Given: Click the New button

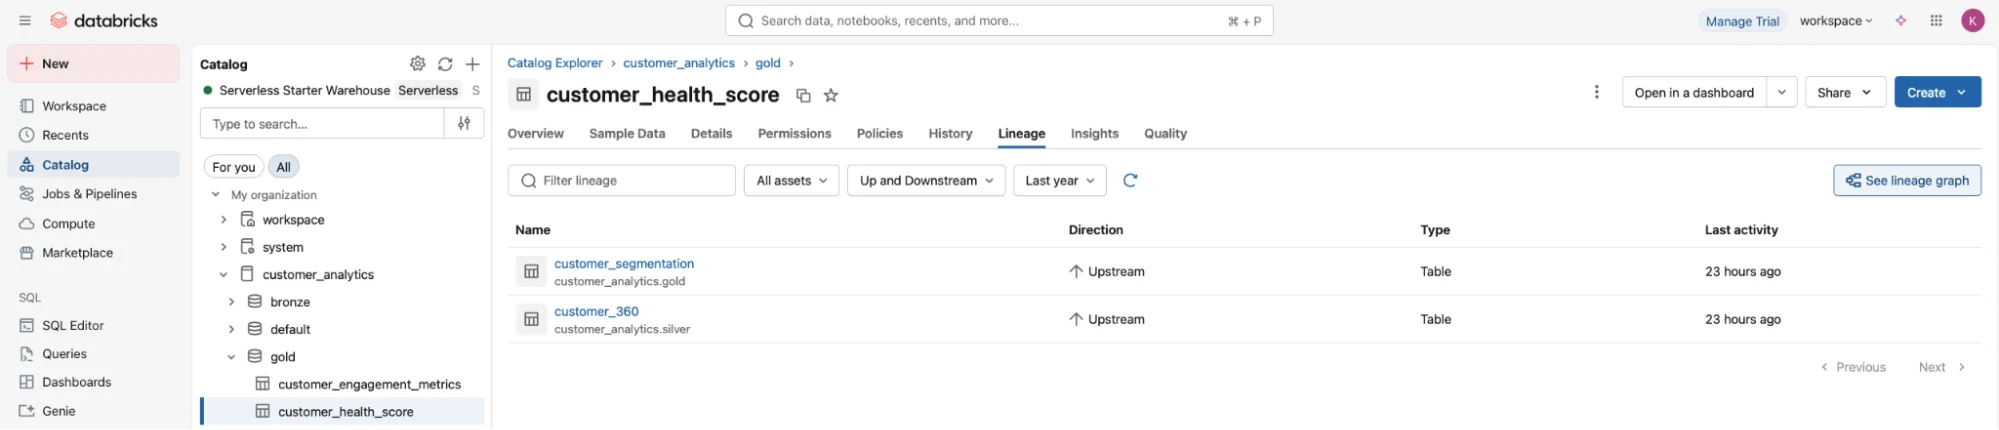Looking at the screenshot, I should (93, 64).
